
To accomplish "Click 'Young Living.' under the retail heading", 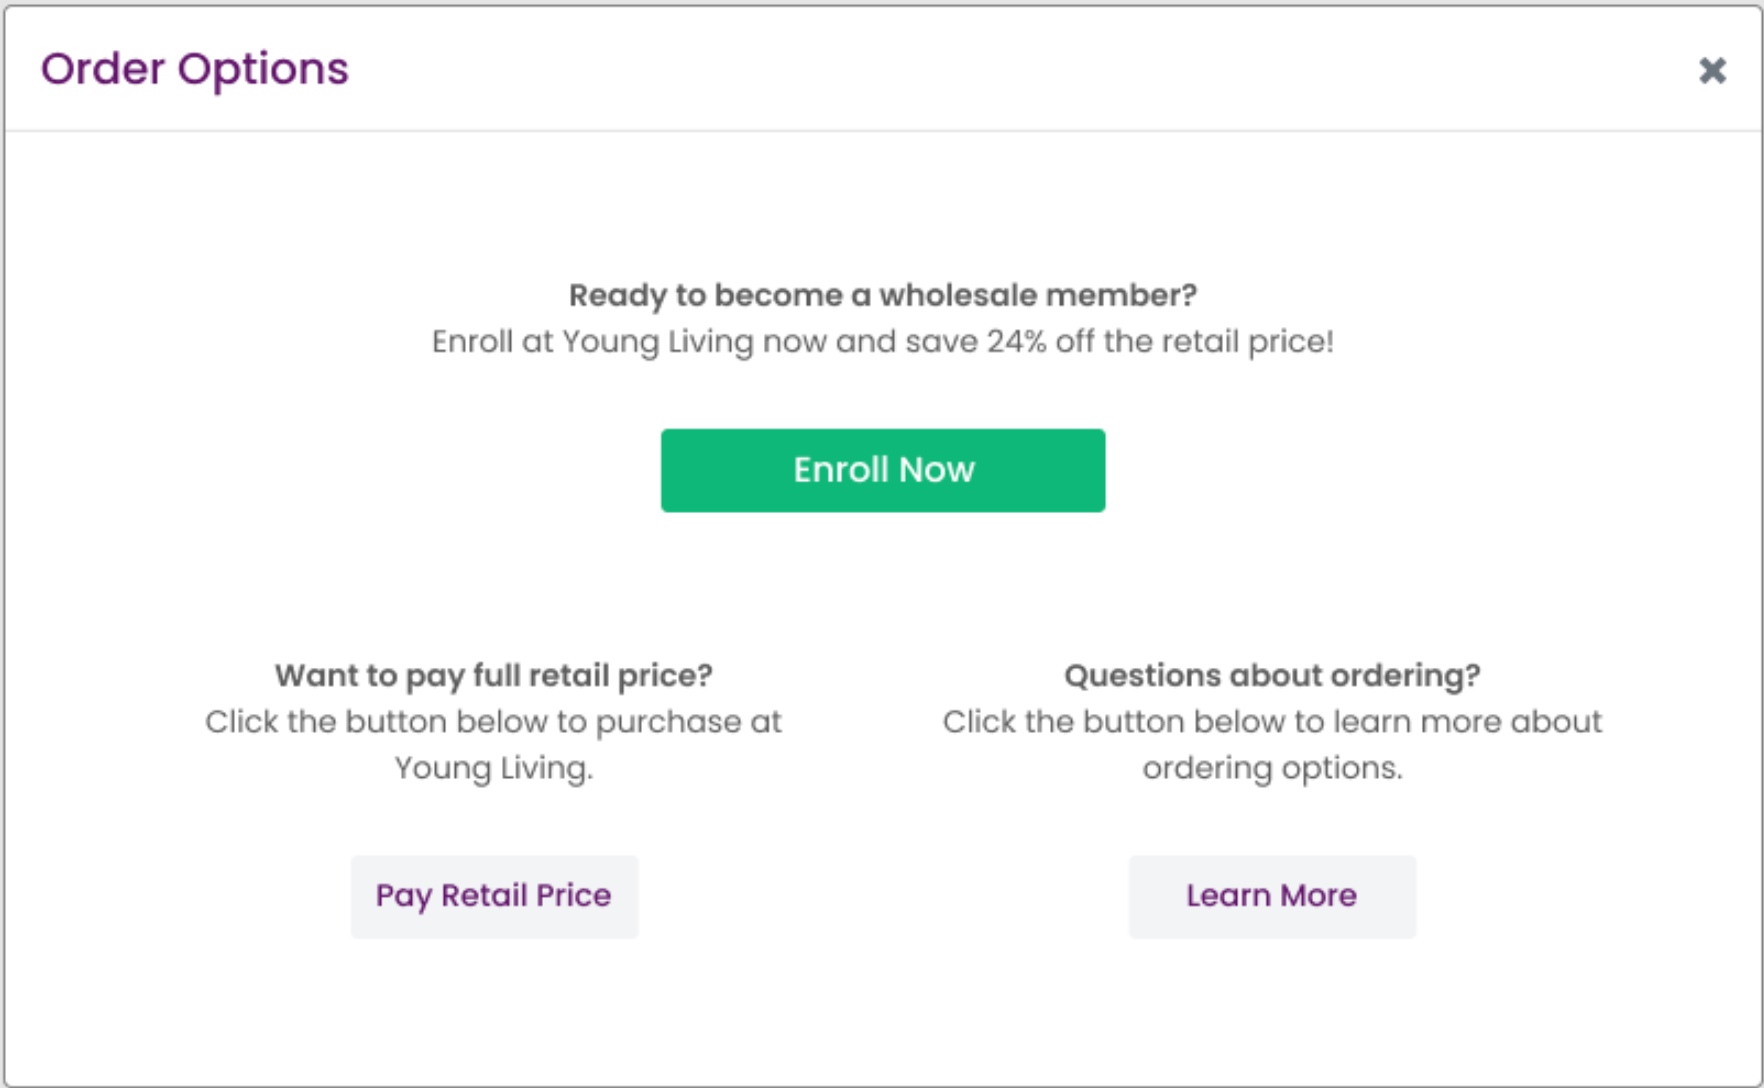I will pos(494,768).
